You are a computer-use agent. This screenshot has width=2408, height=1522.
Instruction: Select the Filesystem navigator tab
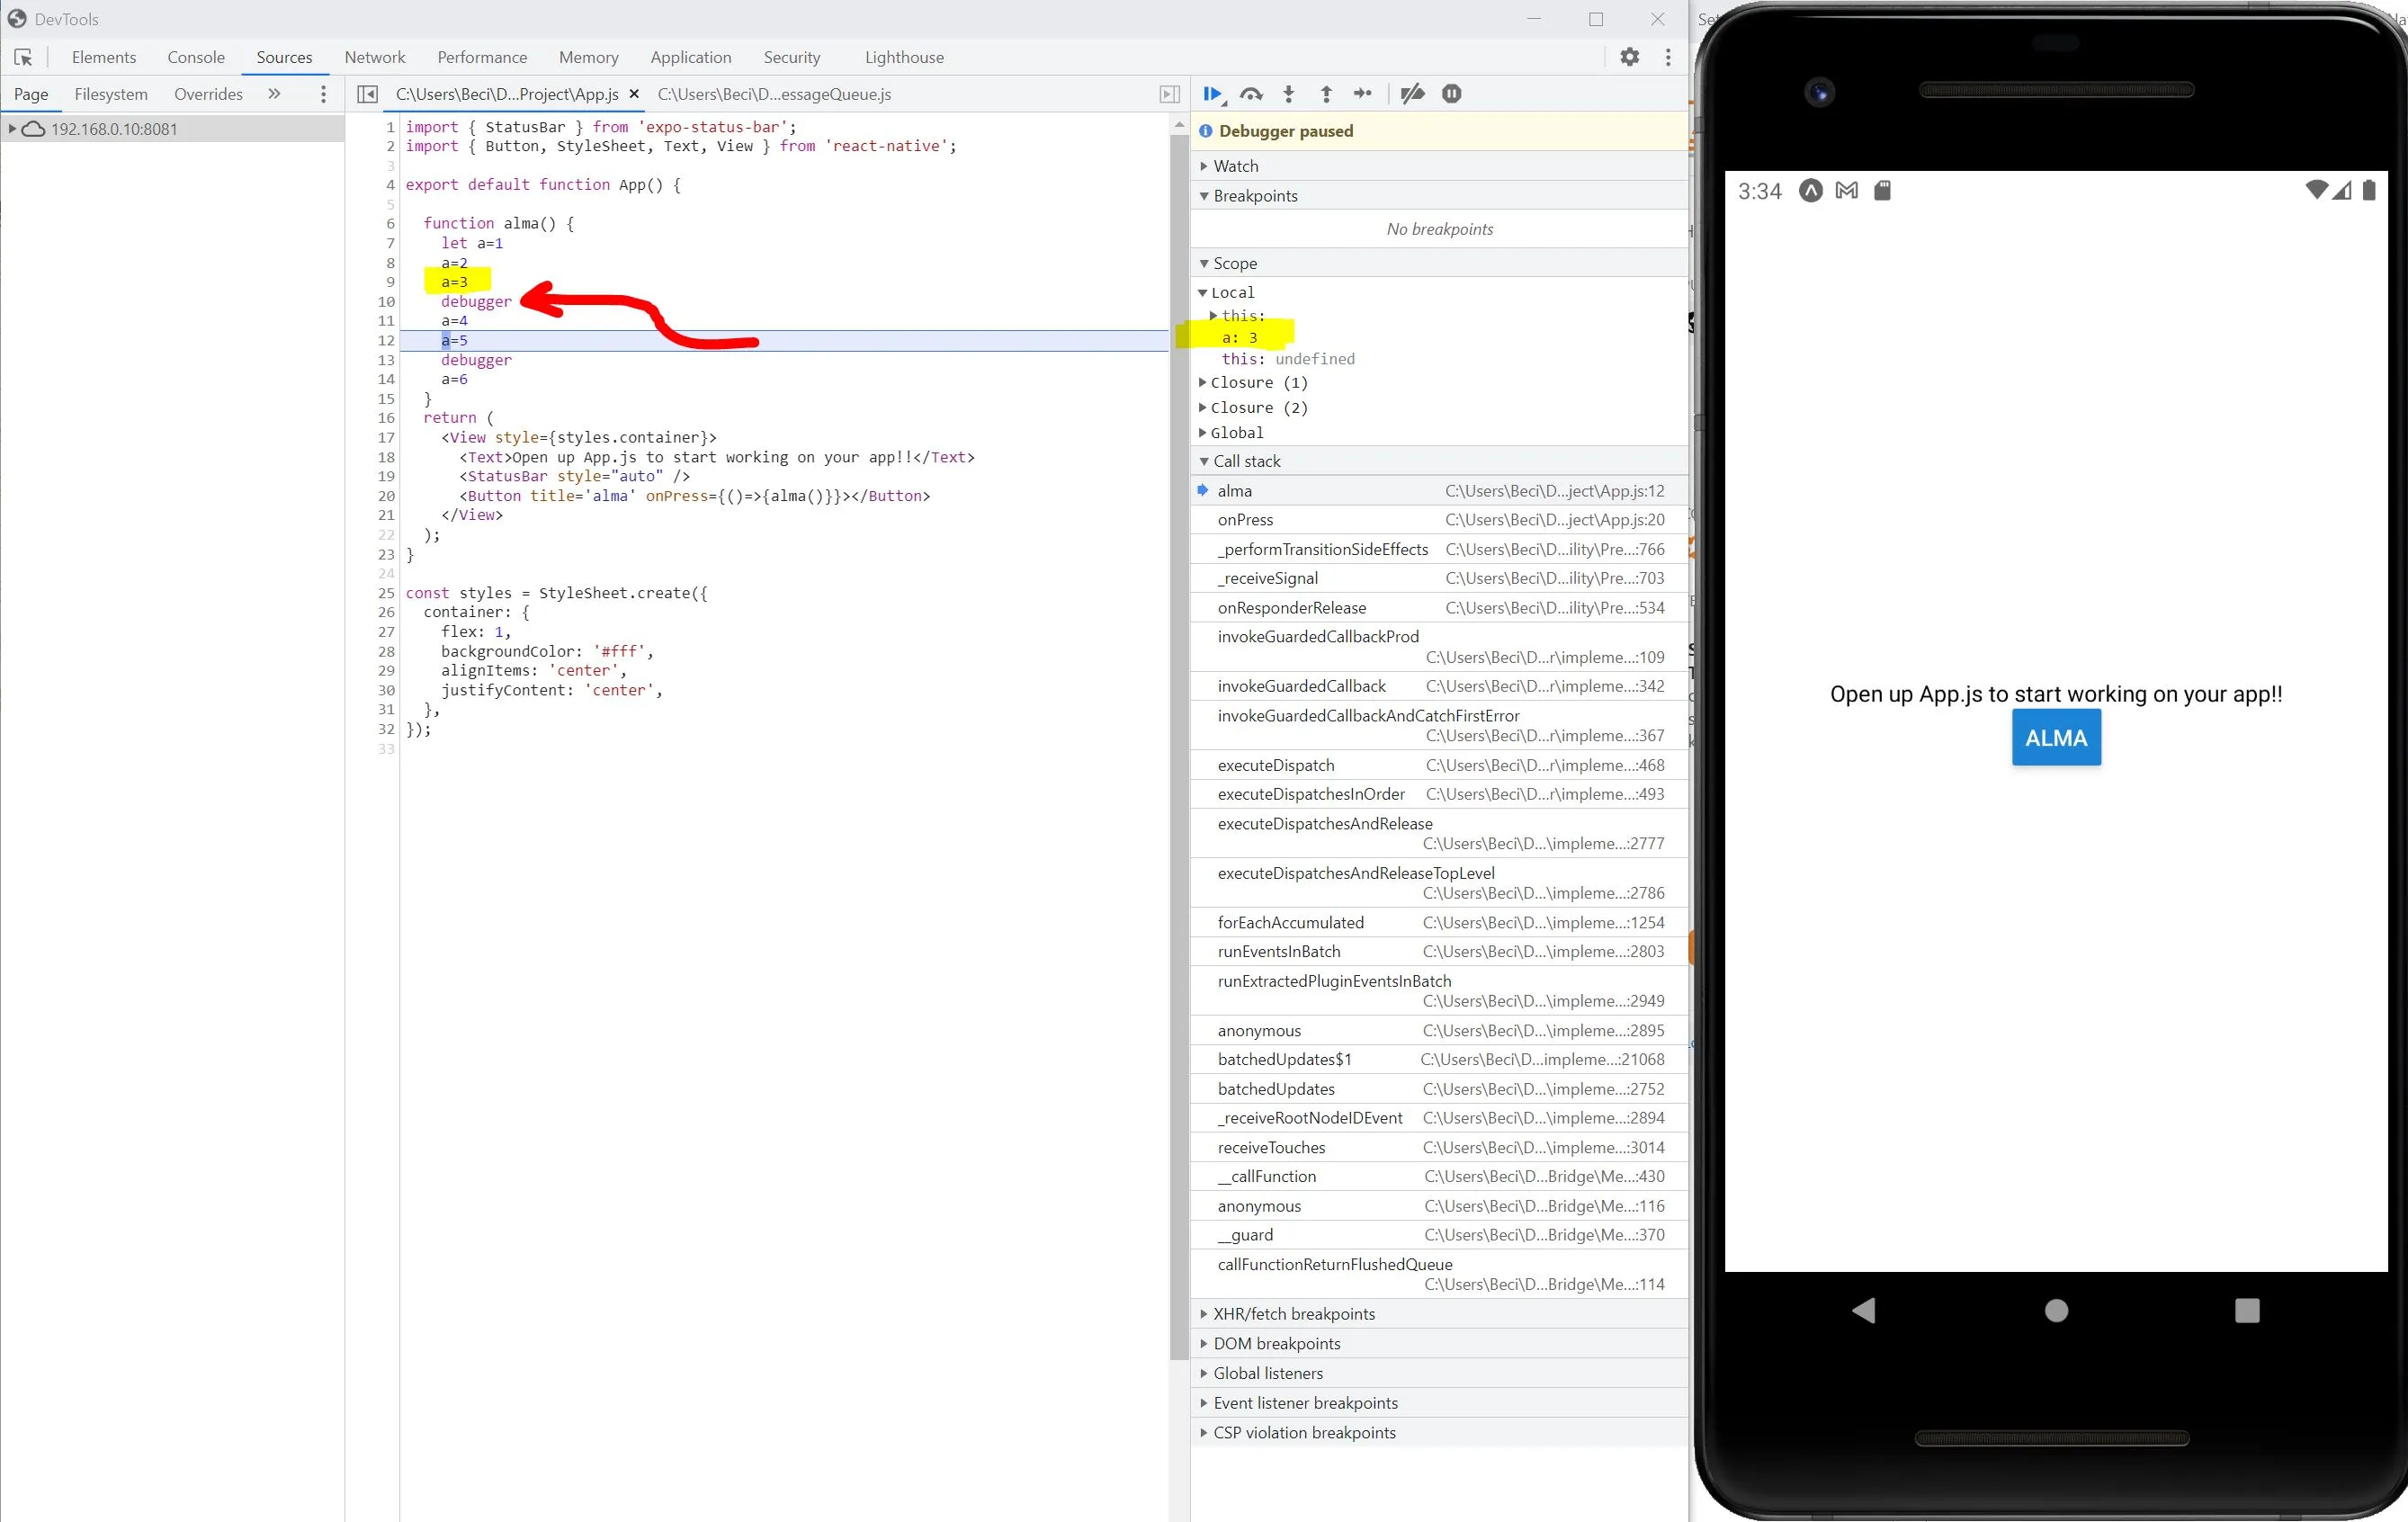coord(111,94)
